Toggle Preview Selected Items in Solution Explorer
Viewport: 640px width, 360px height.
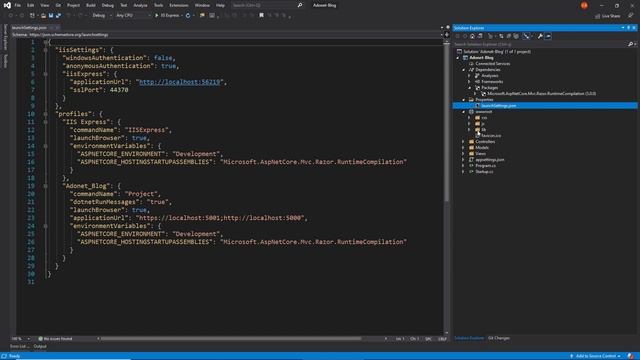click(548, 36)
